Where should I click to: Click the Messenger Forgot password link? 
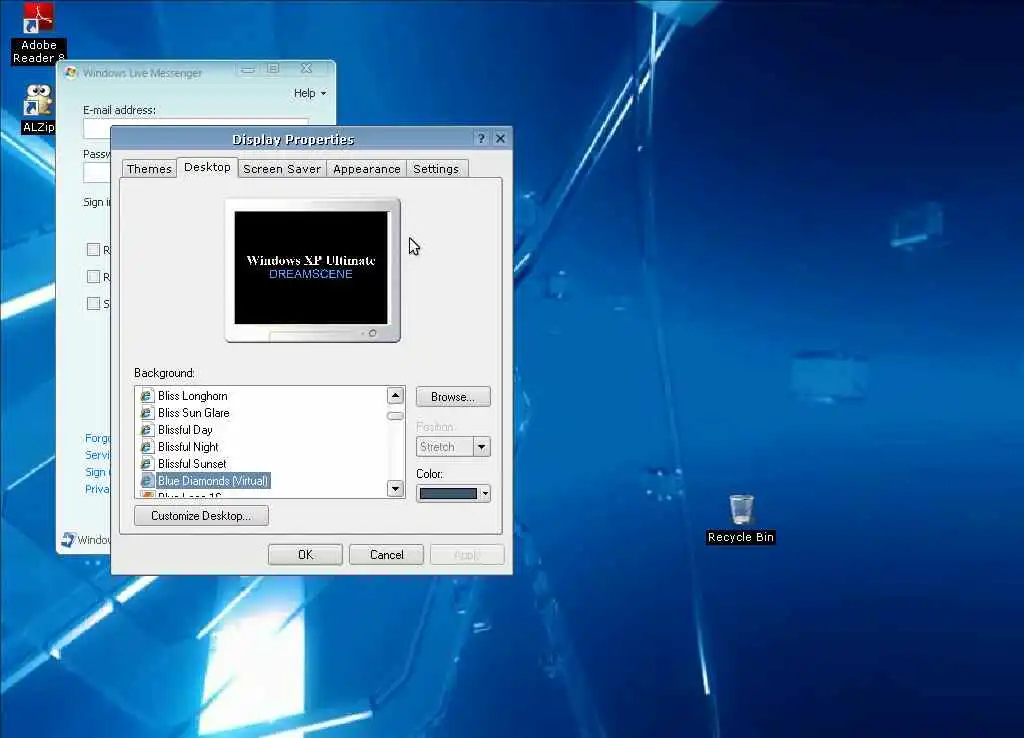click(x=97, y=438)
